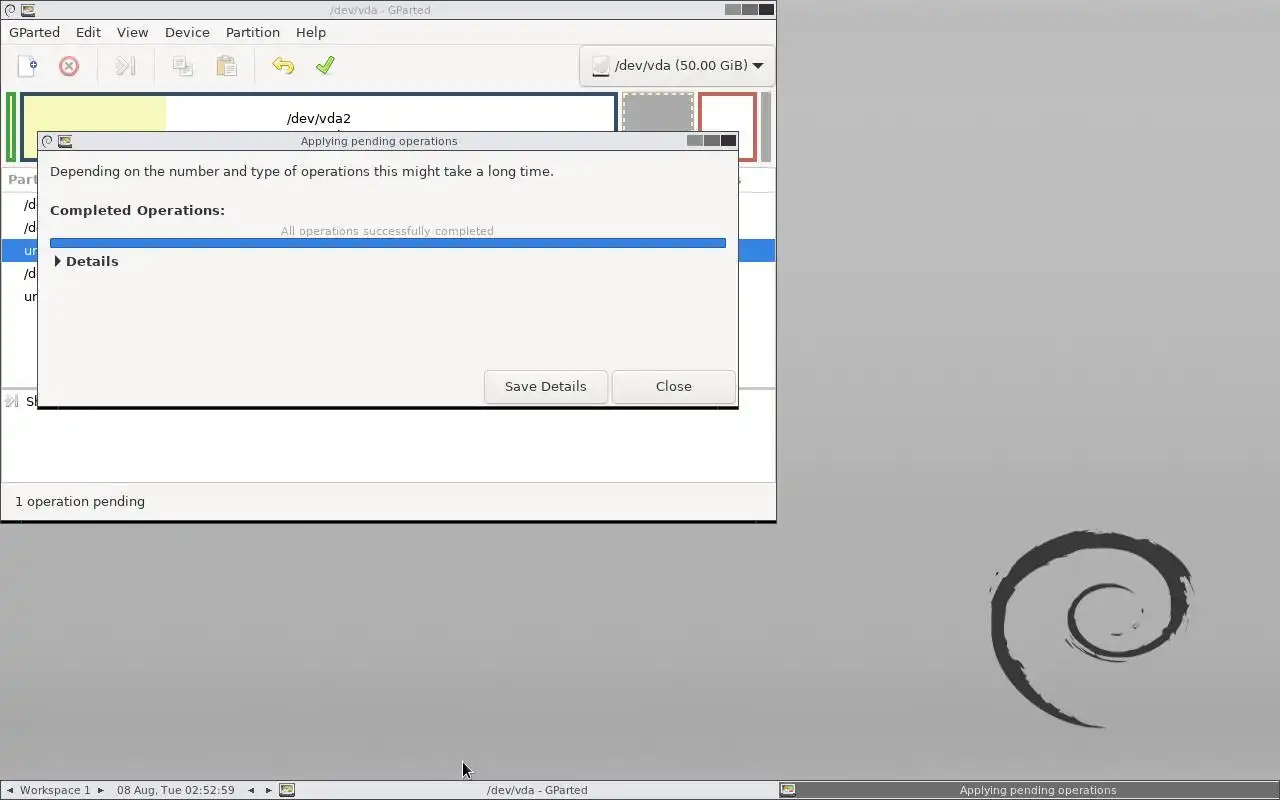The height and width of the screenshot is (800, 1280).
Task: Apply all operations using the green checkmark
Action: coord(325,66)
